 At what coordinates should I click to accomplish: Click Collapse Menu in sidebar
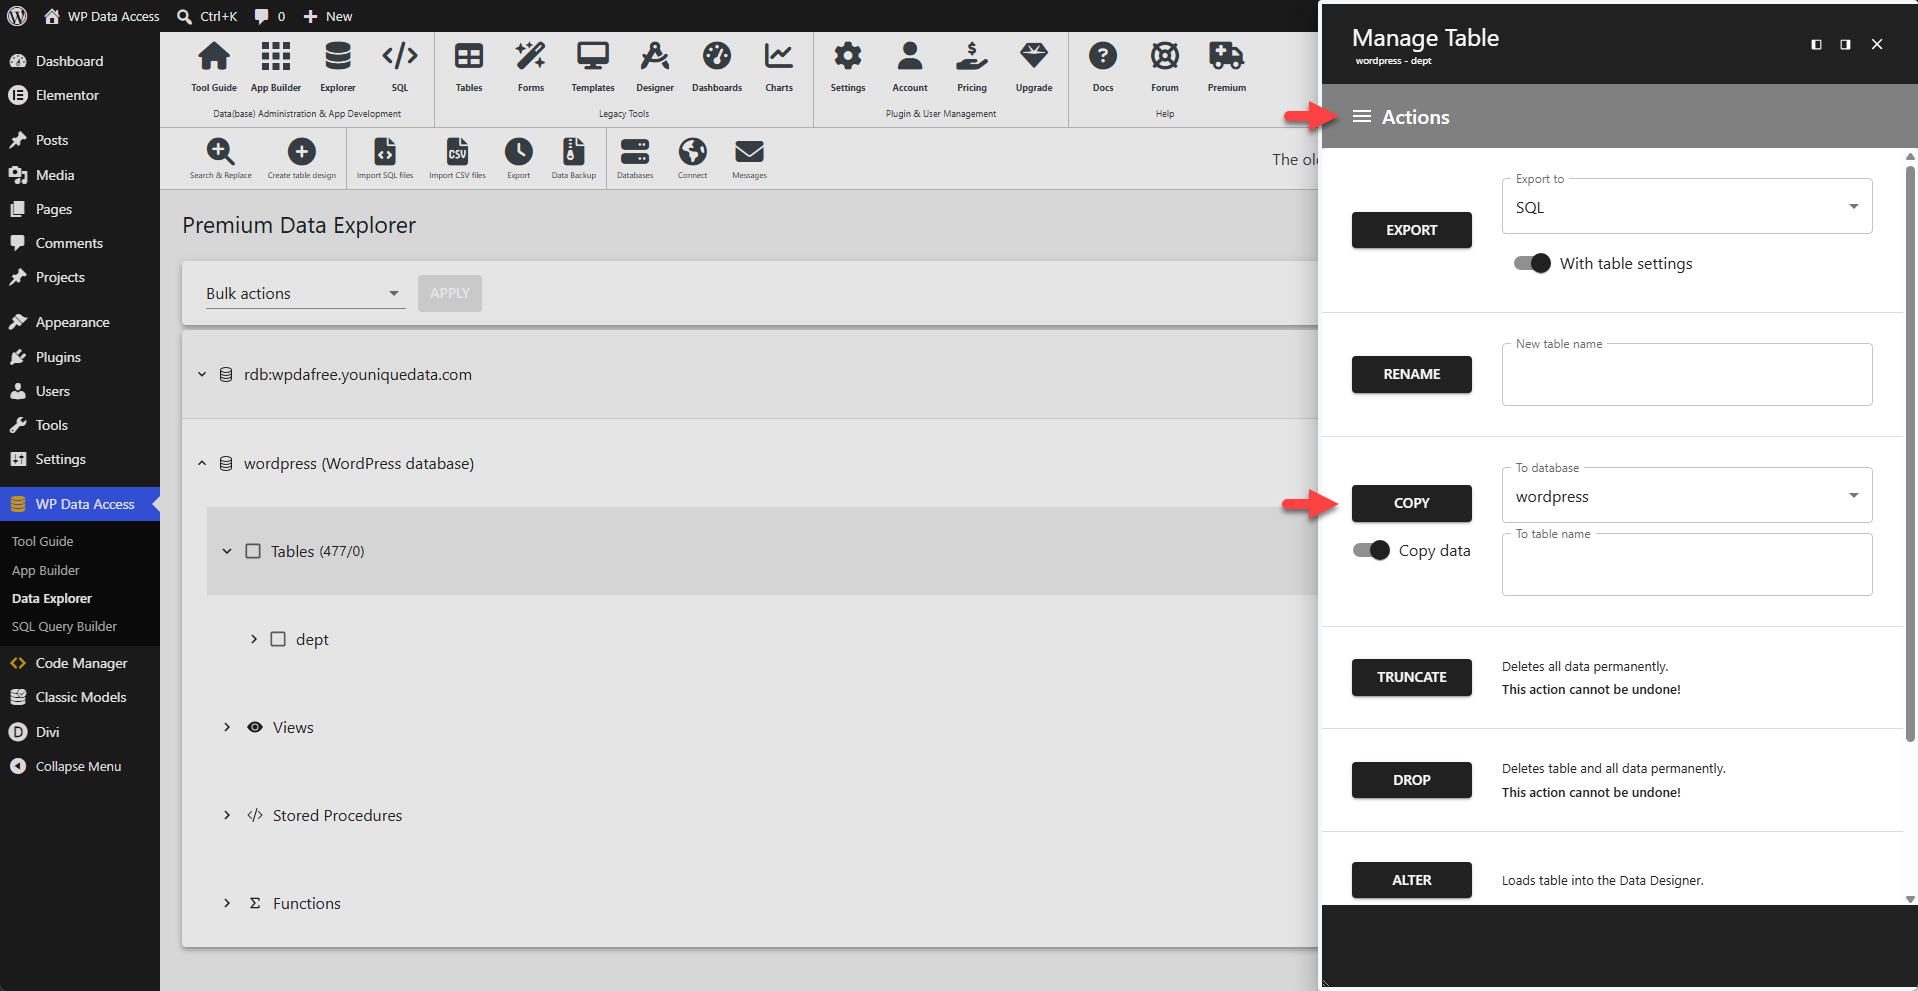coord(80,766)
